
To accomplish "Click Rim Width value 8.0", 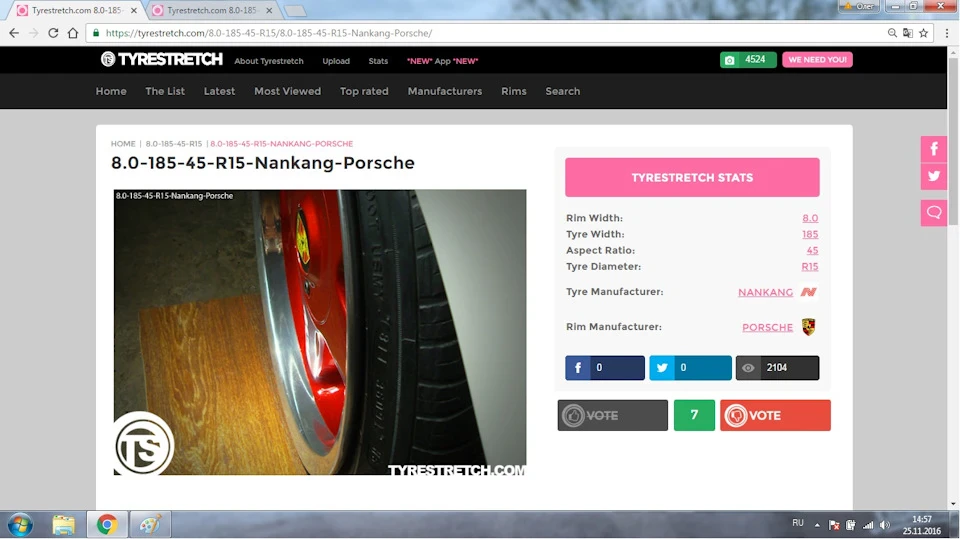I will coord(810,218).
